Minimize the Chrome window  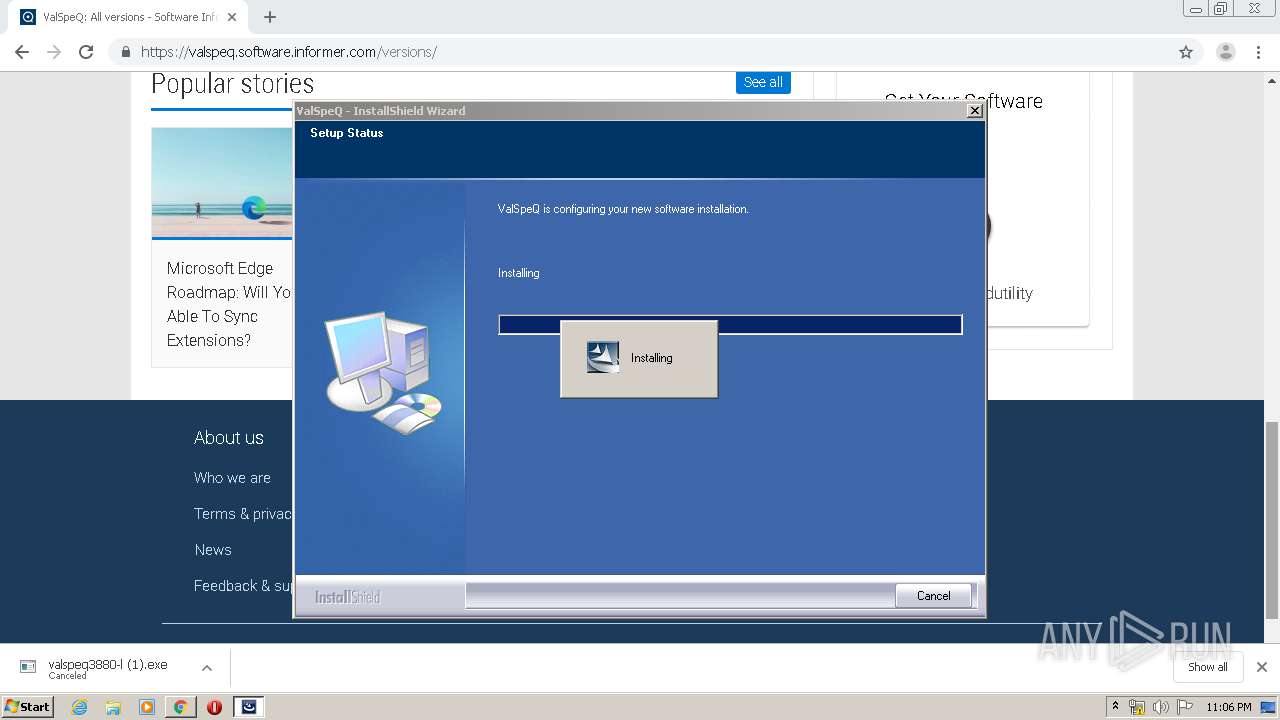[x=1195, y=9]
